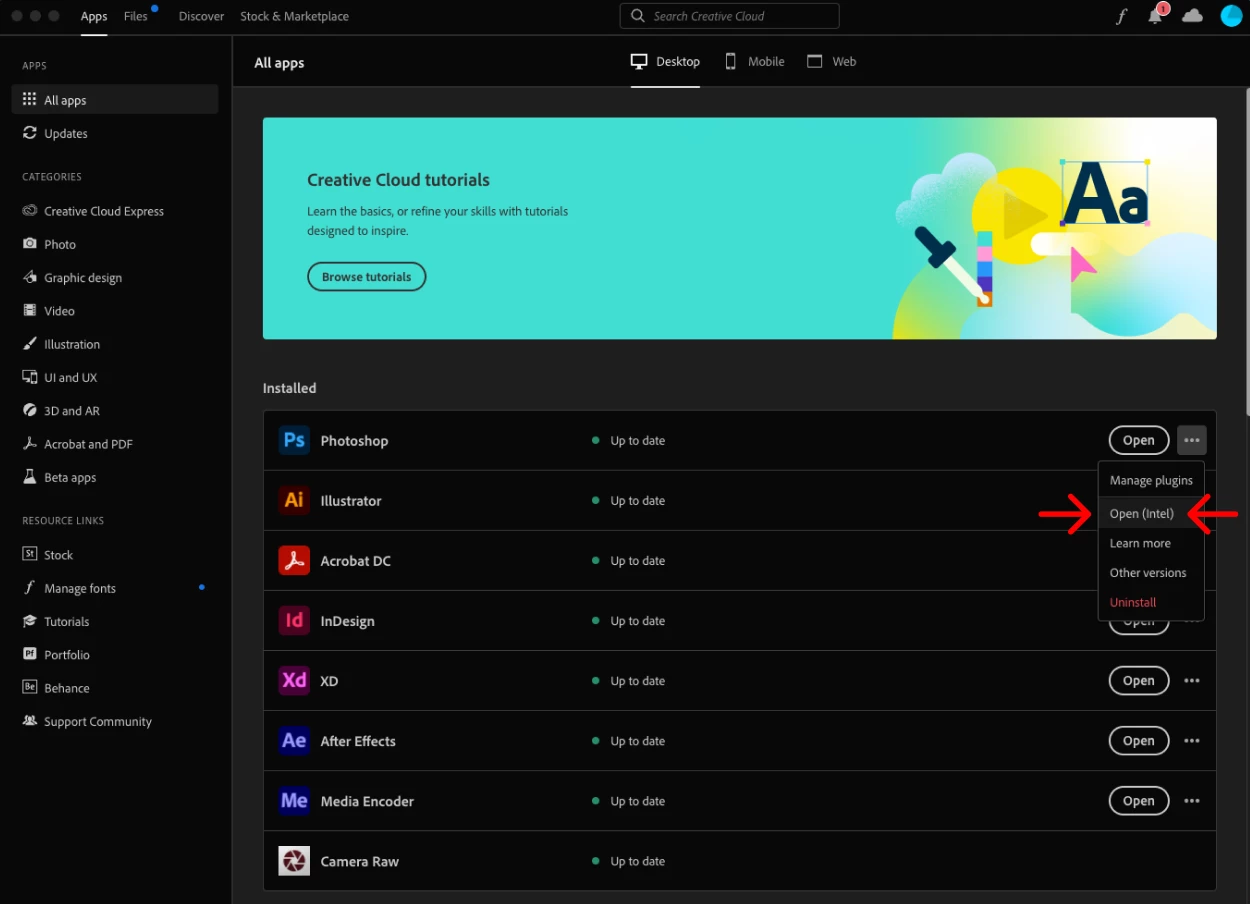Open the user account avatar
Screen dimensions: 1250x904
point(1231,15)
